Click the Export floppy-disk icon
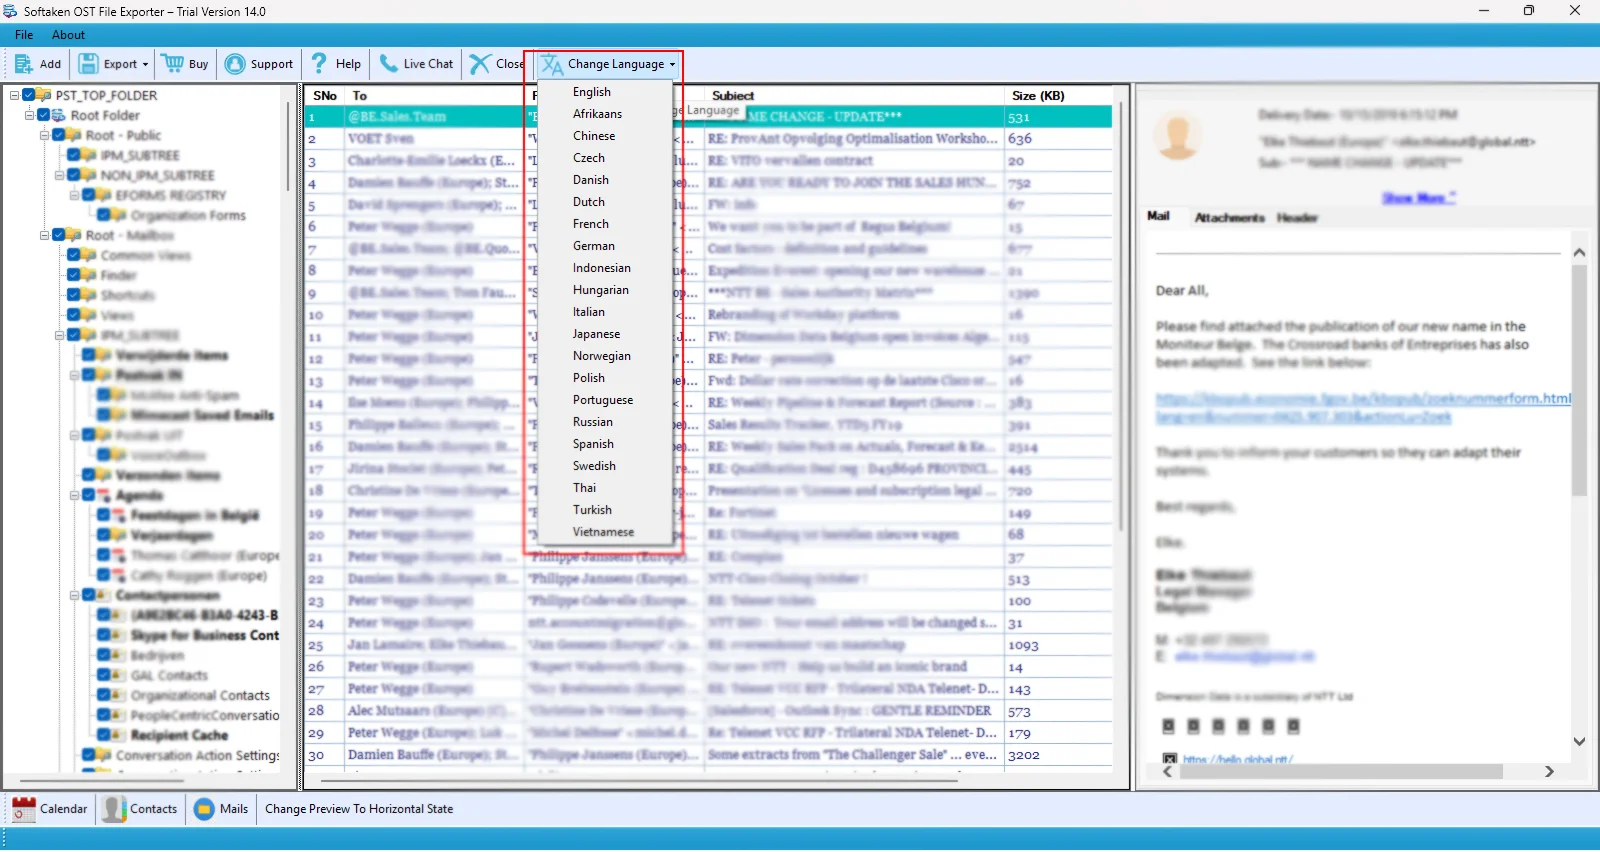 [x=88, y=64]
